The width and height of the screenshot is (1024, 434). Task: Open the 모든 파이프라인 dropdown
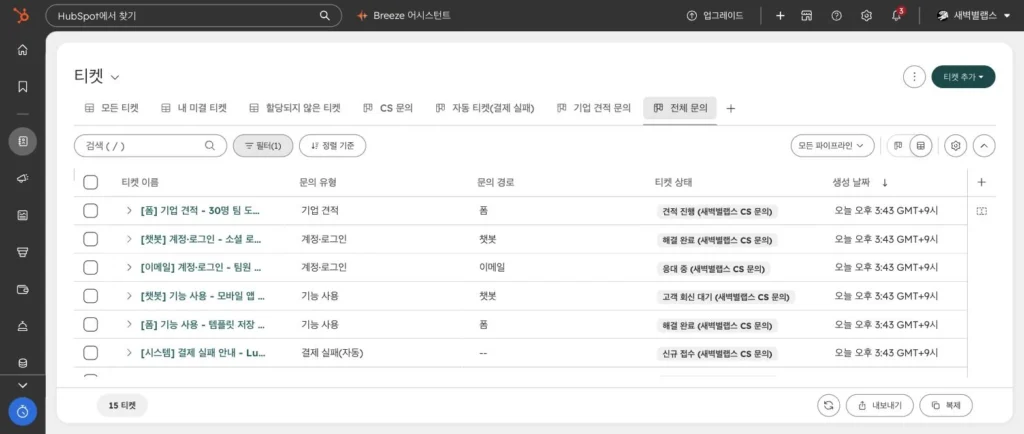[x=832, y=146]
